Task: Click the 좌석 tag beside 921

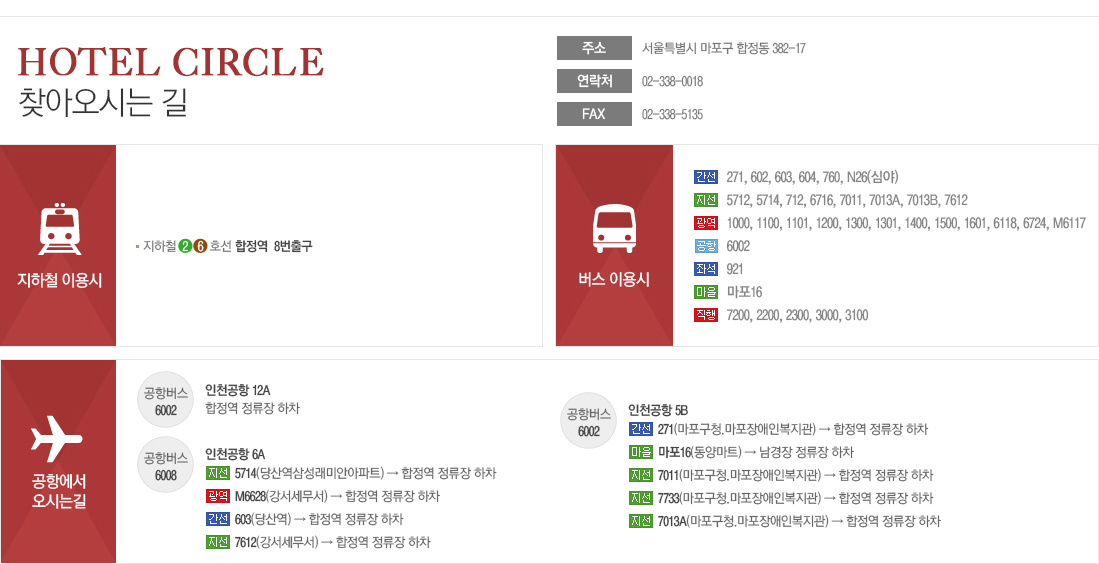Action: (706, 269)
